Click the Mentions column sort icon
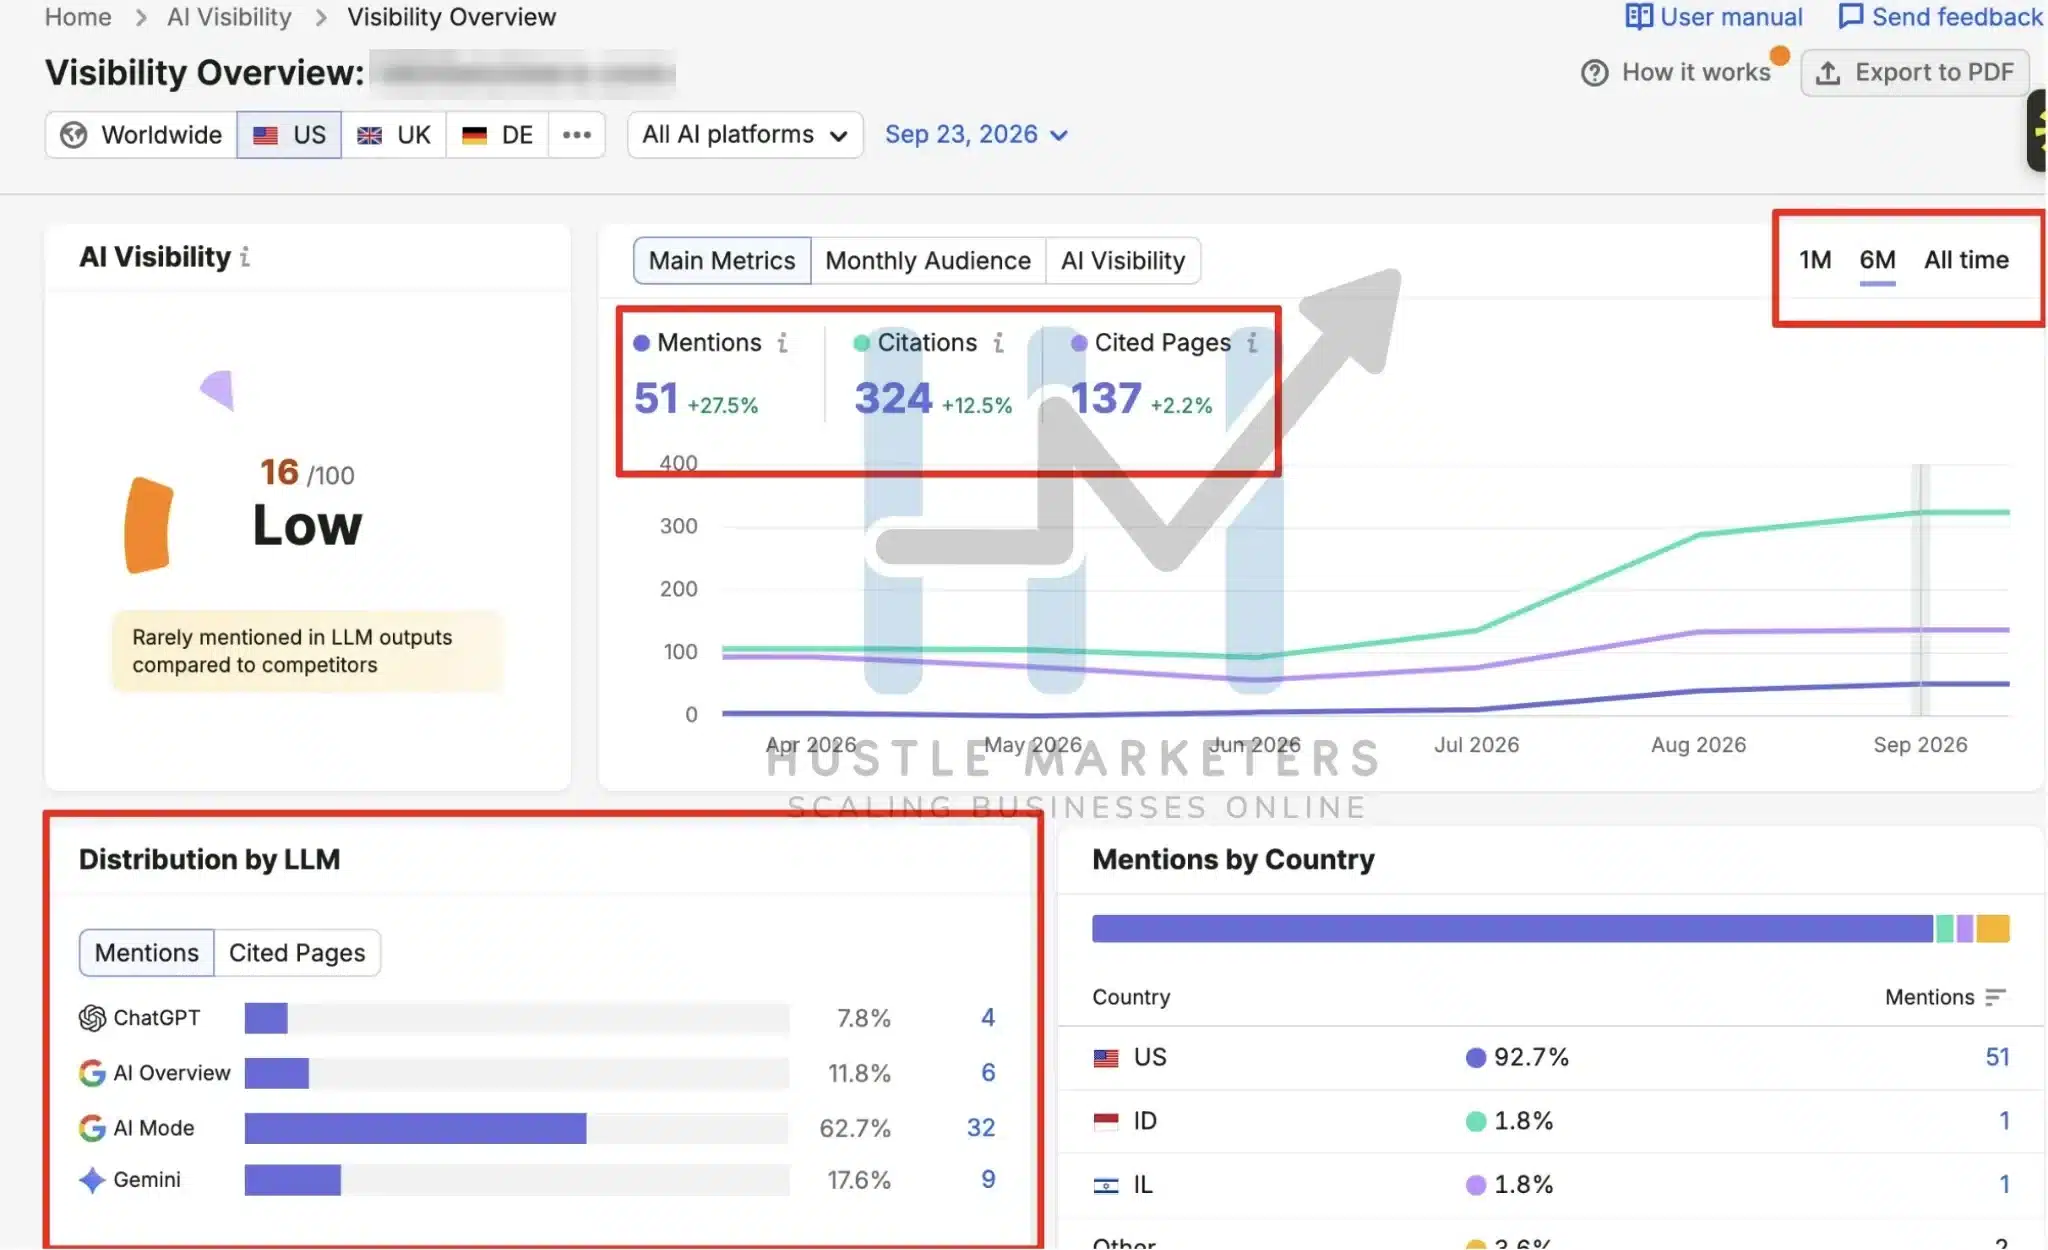This screenshot has width=2048, height=1250. tap(1996, 997)
